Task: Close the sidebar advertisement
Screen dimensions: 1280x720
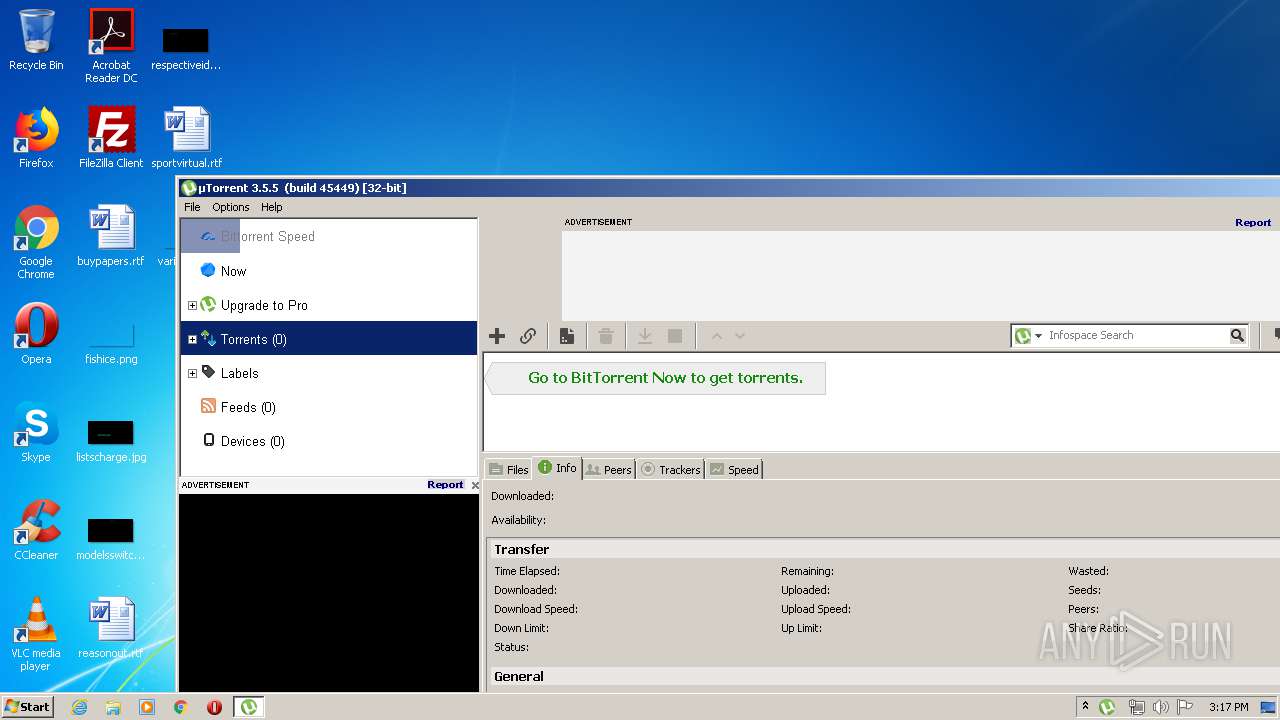Action: click(x=475, y=485)
